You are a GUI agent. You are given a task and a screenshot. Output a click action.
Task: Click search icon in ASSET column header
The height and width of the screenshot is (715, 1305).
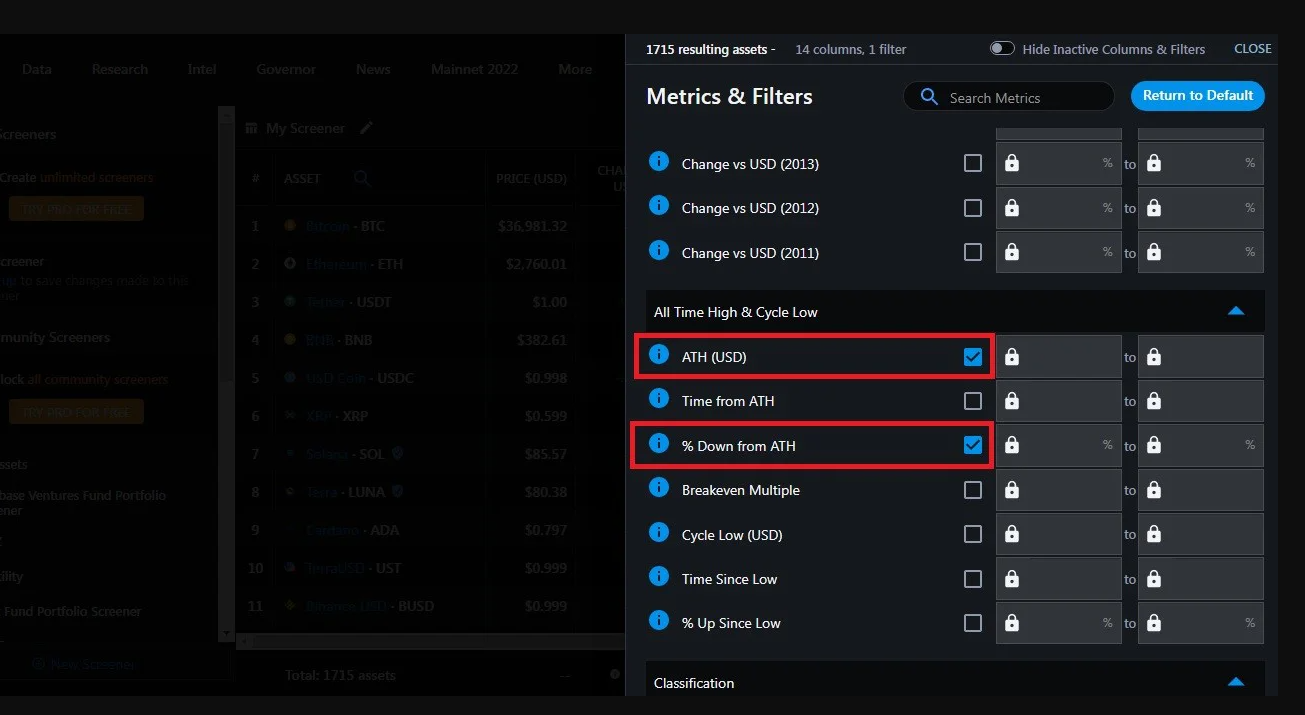(362, 178)
